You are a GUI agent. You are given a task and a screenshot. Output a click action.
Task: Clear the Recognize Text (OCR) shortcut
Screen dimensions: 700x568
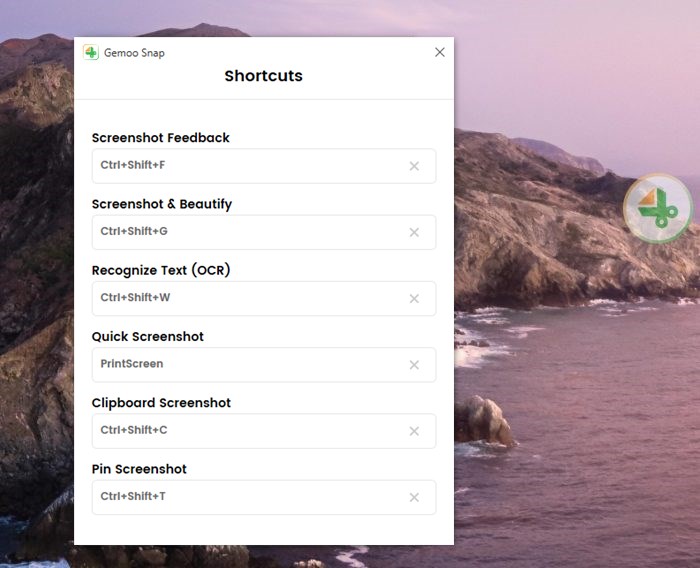[414, 298]
